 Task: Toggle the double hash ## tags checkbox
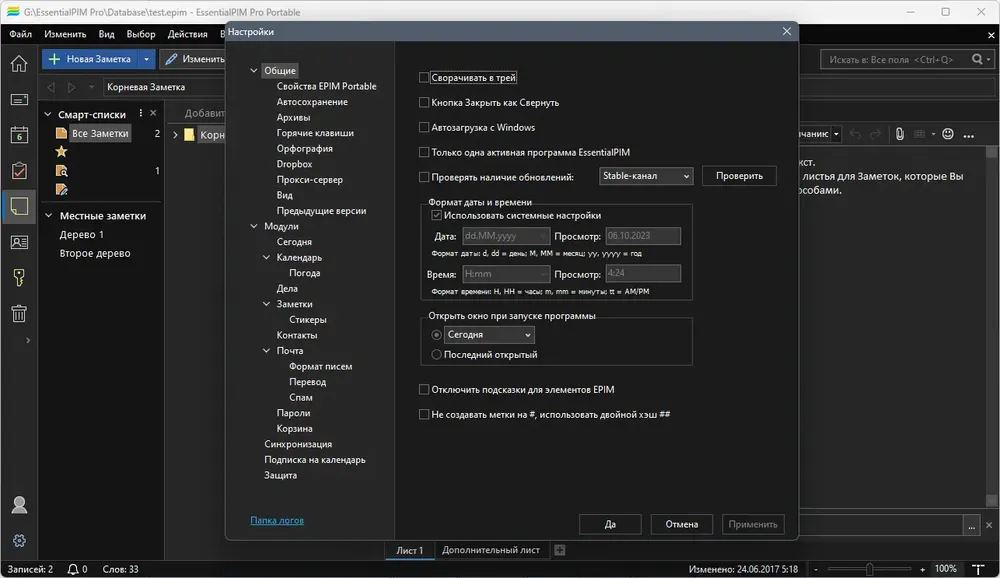point(423,414)
